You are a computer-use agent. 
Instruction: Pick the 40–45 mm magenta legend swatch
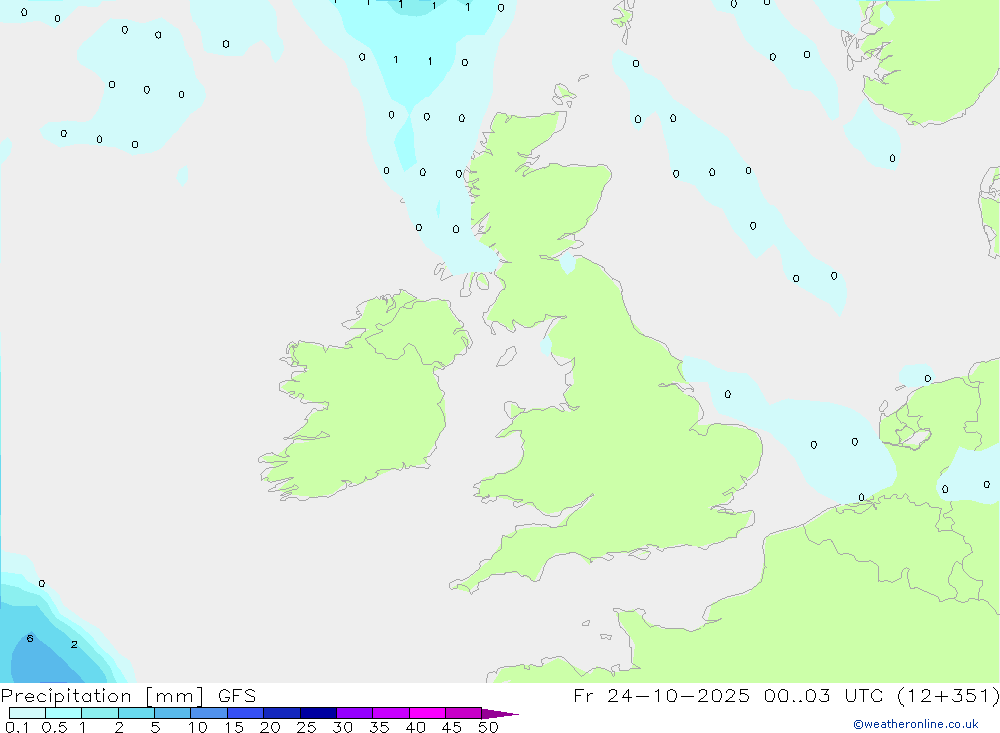[427, 713]
